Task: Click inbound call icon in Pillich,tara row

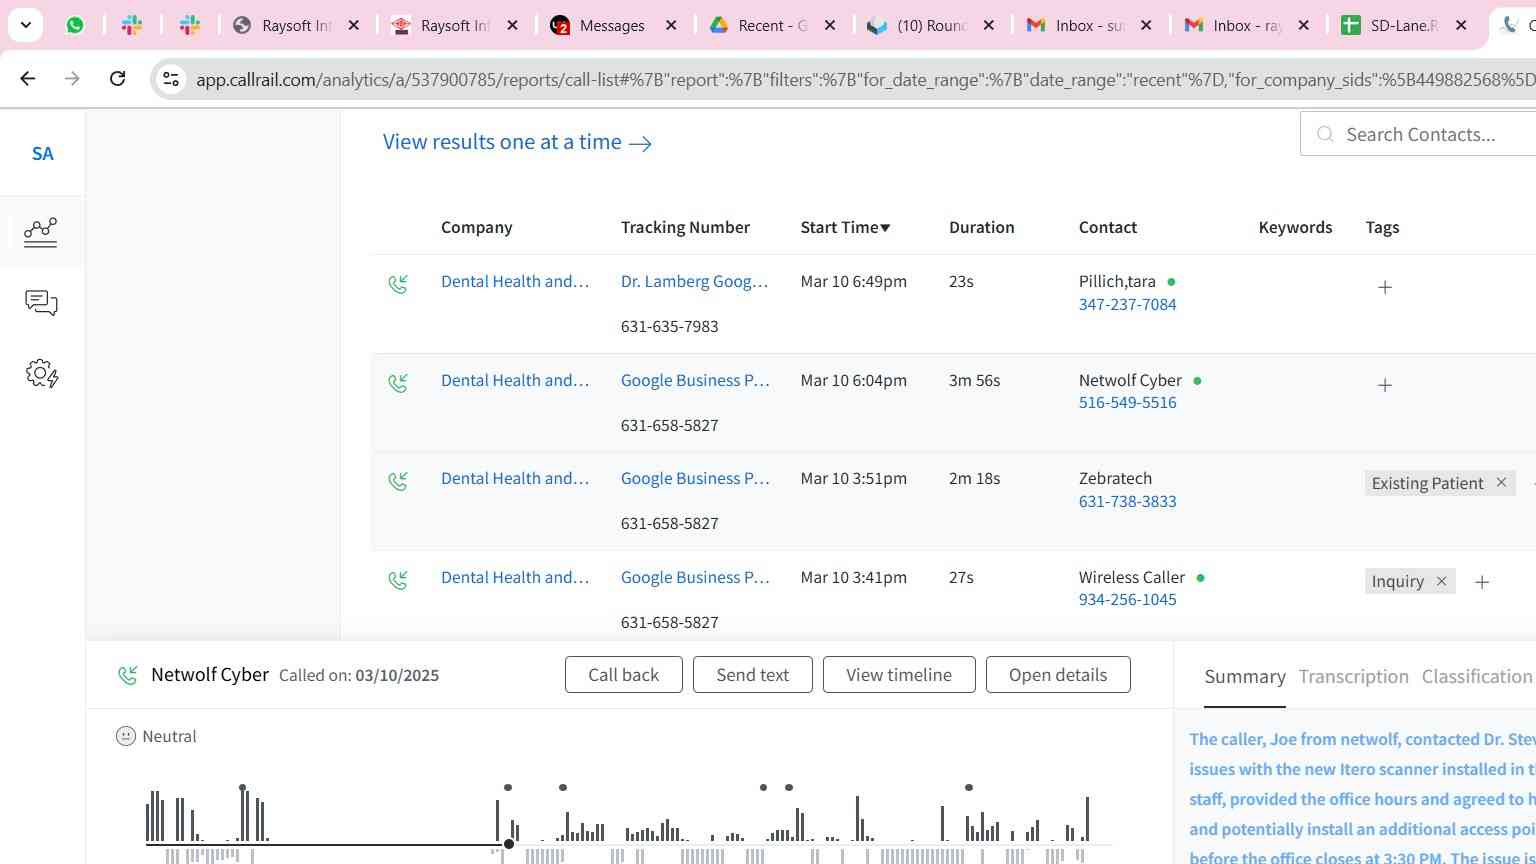Action: [x=398, y=285]
